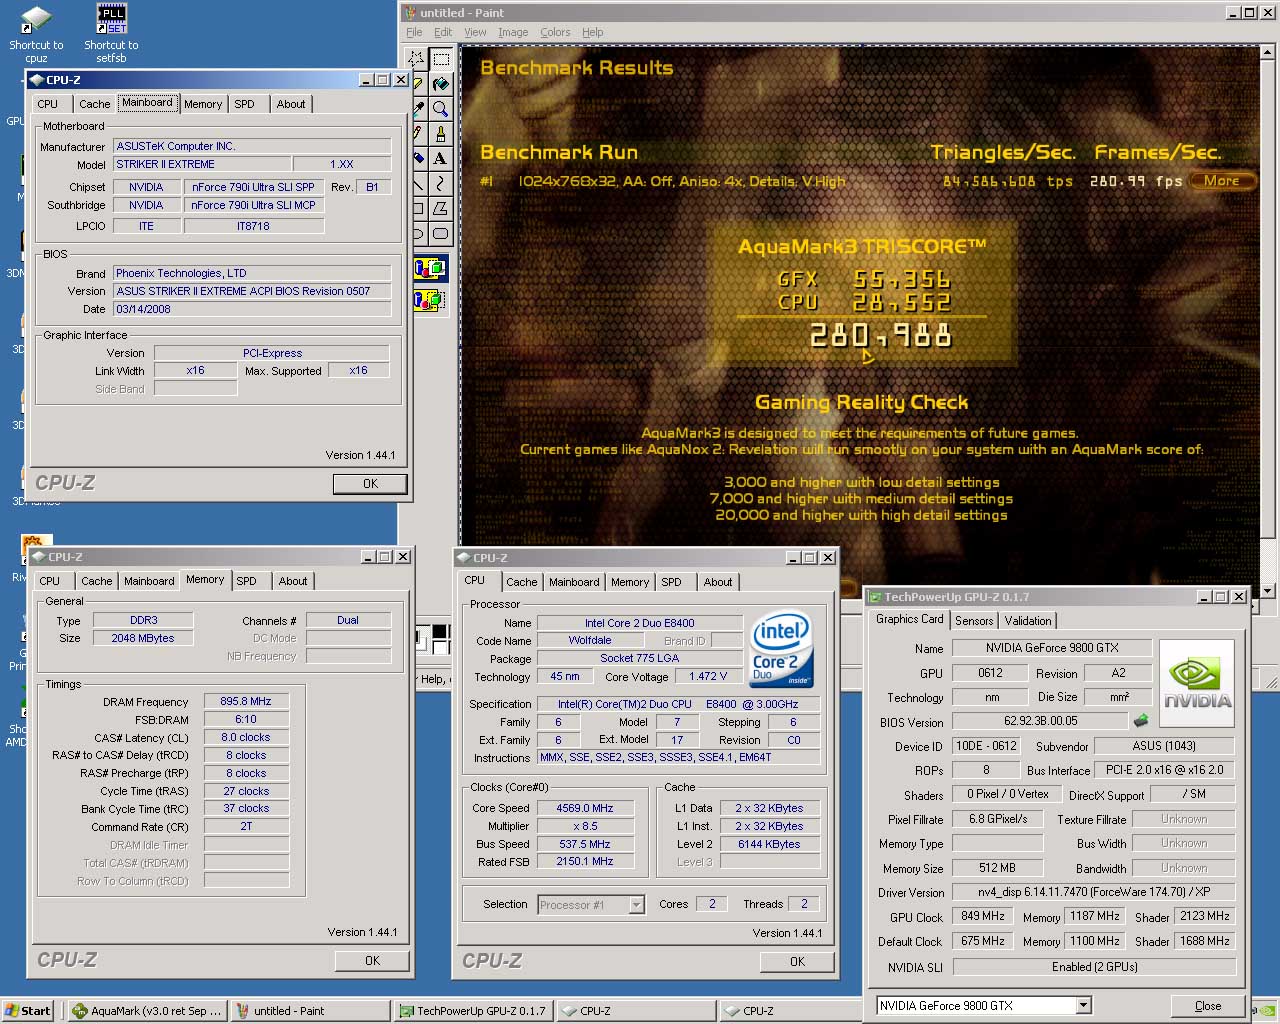Click the Rated FSB value 2150.1 MHz
This screenshot has height=1024, width=1280.
point(585,862)
